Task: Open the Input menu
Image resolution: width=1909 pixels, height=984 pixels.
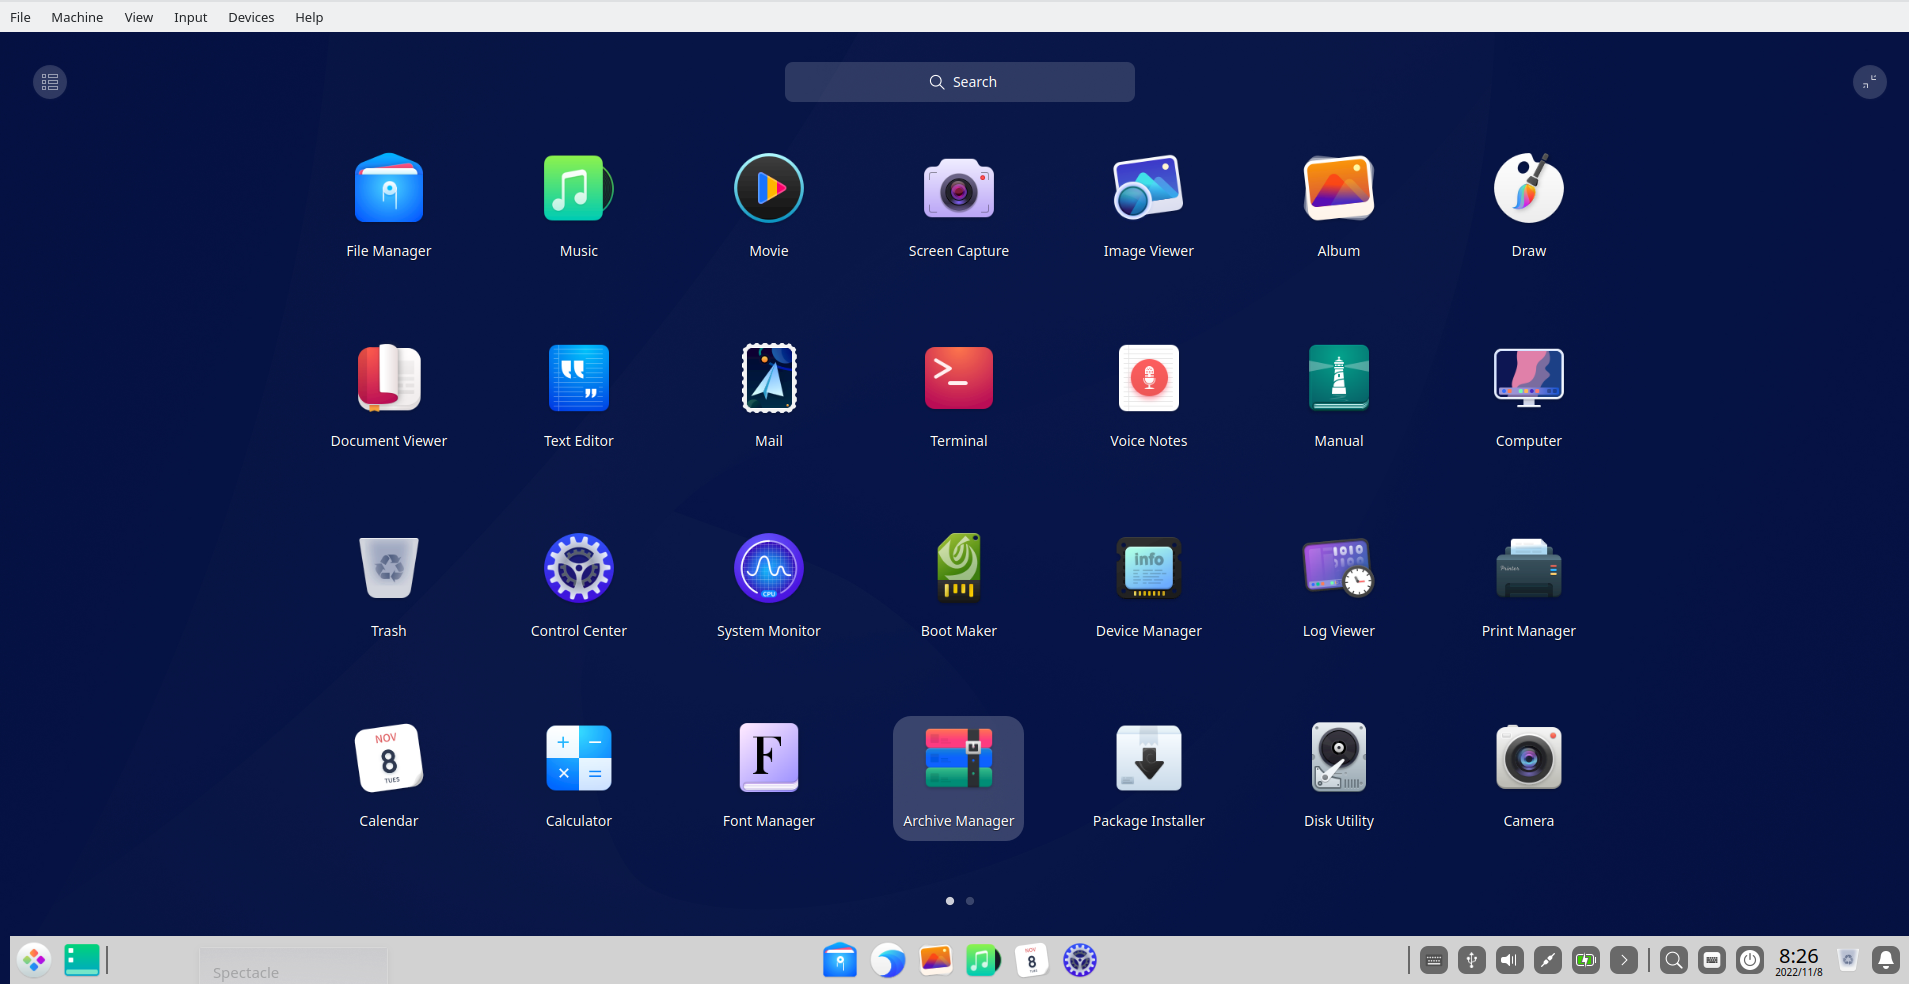Action: click(190, 17)
